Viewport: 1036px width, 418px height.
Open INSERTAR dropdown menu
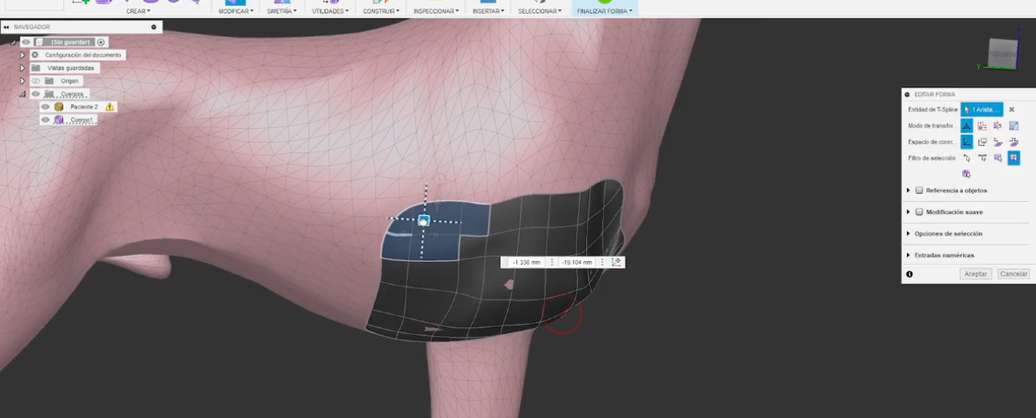[488, 11]
